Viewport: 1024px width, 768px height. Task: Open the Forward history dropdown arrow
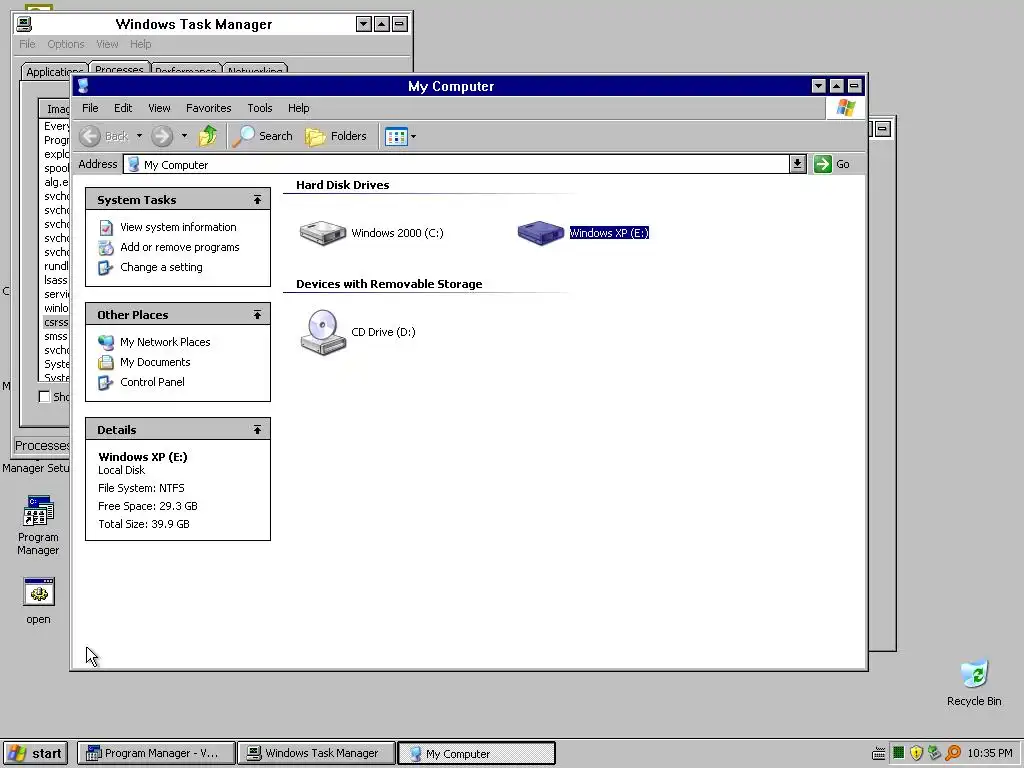[x=184, y=136]
